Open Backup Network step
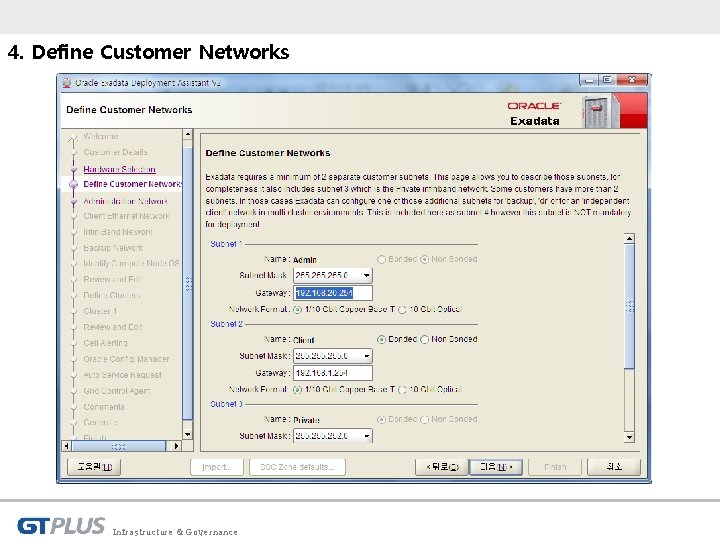 pyautogui.click(x=113, y=248)
